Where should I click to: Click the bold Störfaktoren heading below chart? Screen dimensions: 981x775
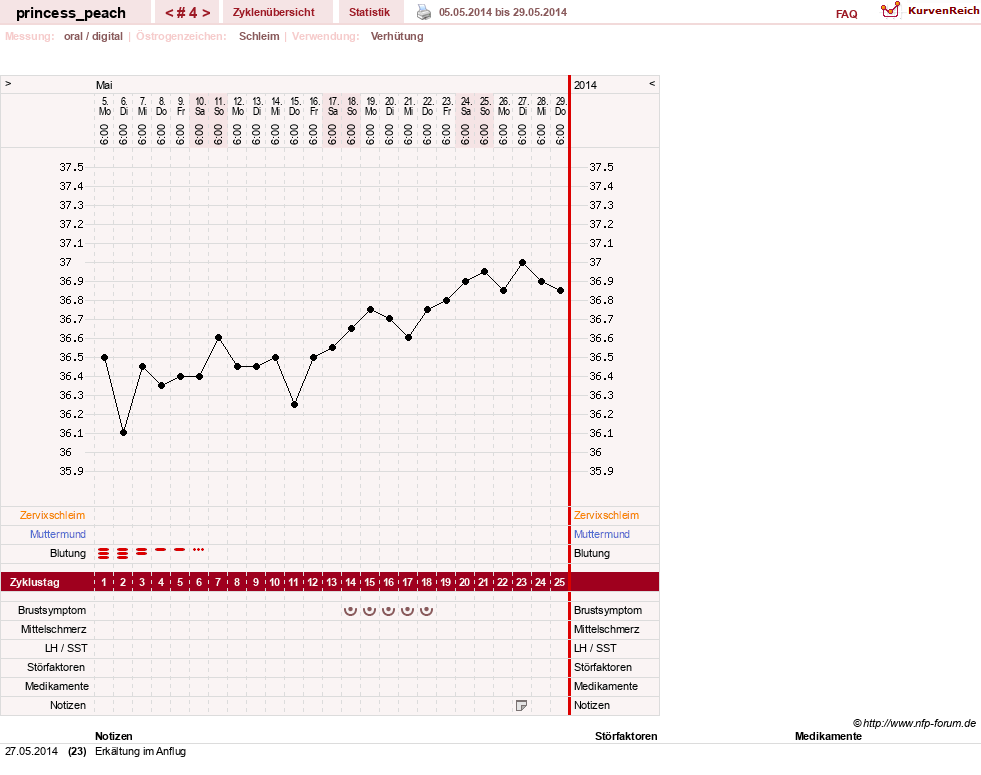[626, 736]
